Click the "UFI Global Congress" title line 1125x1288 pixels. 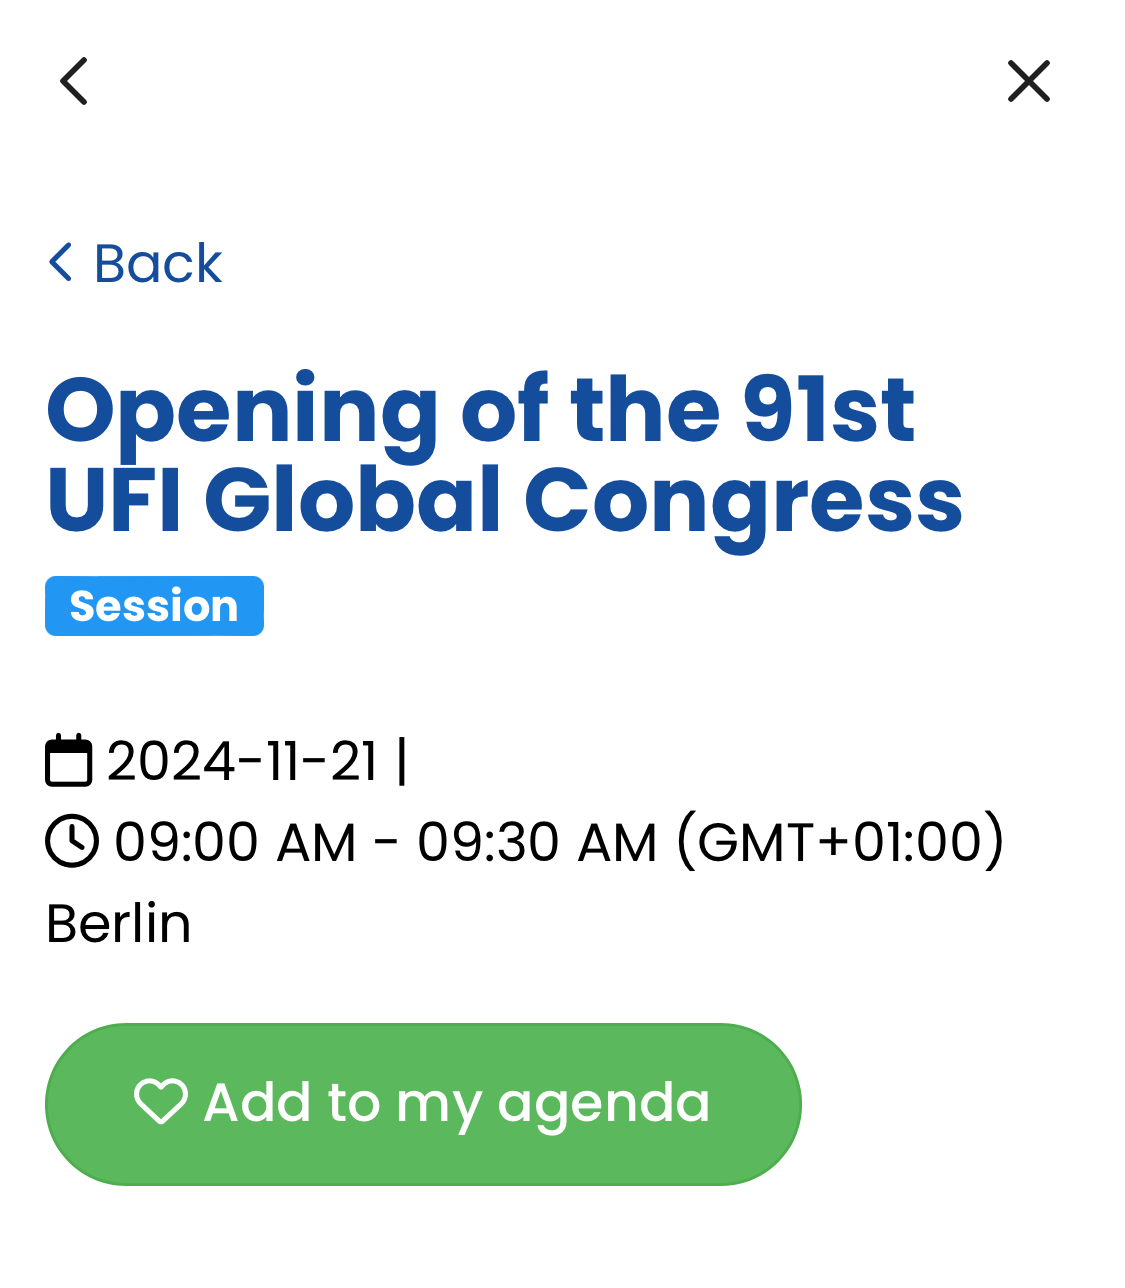pos(504,500)
